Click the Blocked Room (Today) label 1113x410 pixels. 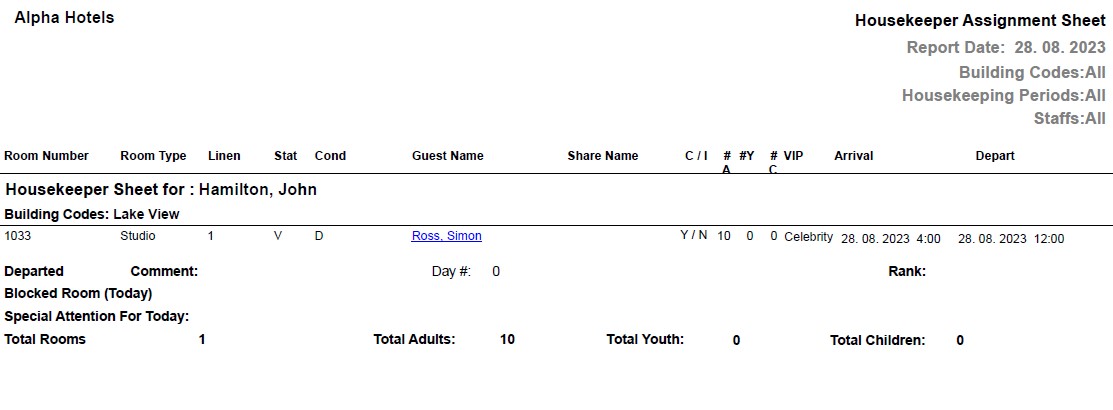point(78,294)
